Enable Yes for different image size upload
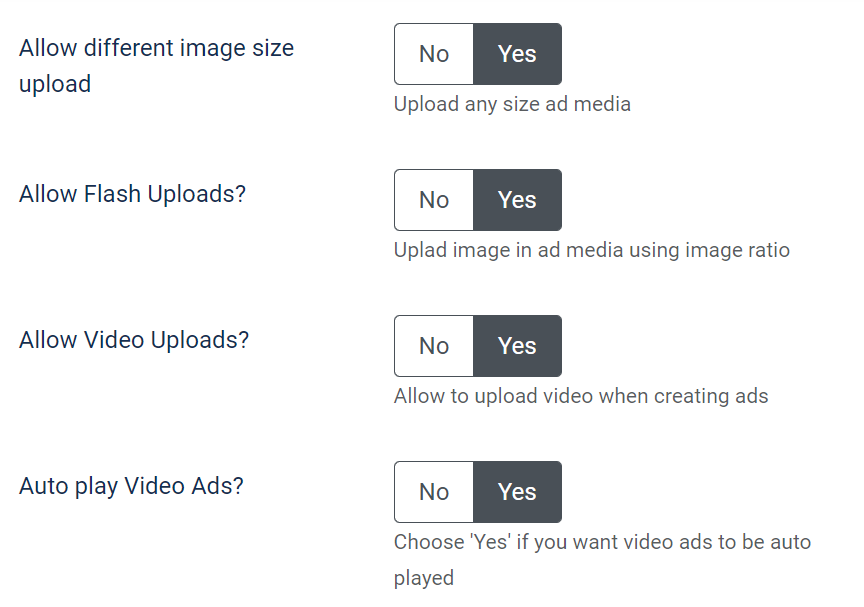The width and height of the screenshot is (864, 607). tap(517, 54)
